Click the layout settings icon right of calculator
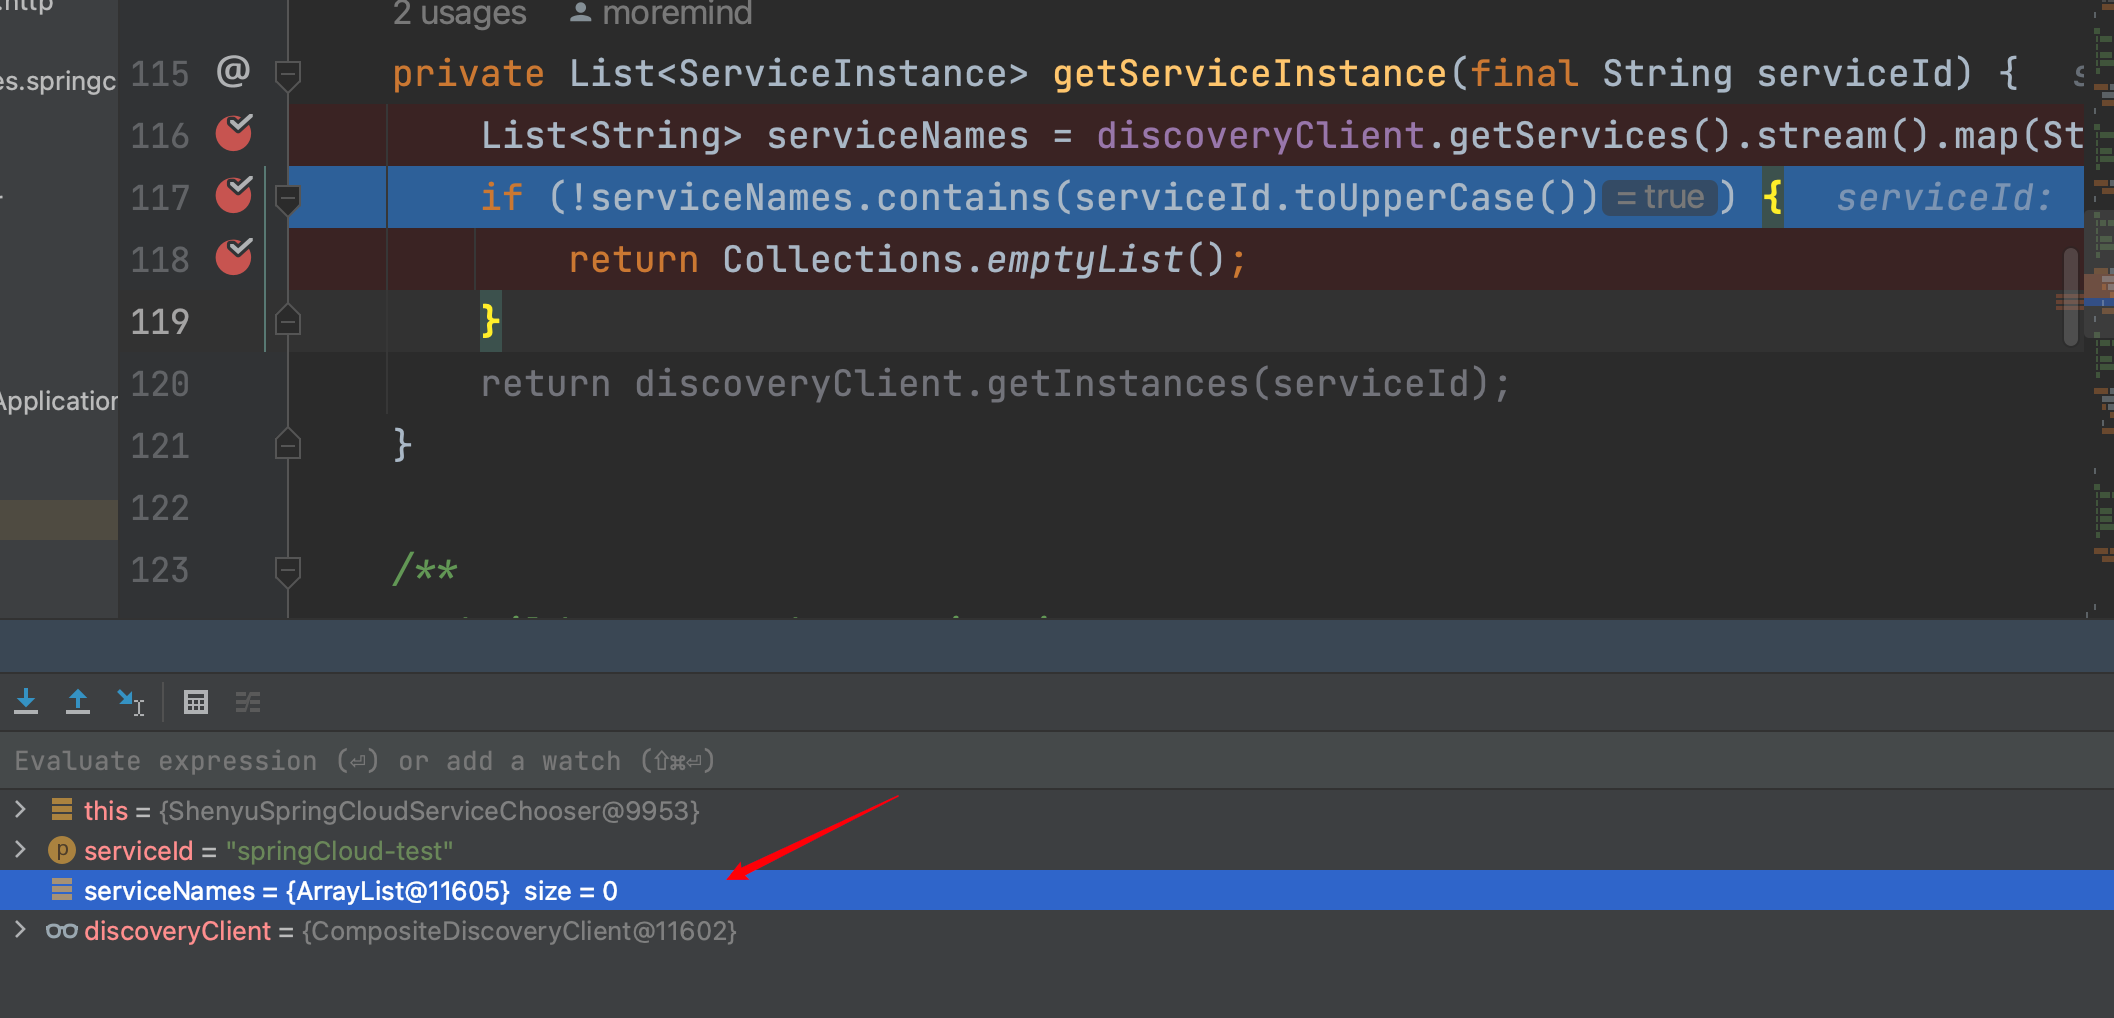Screen dimensions: 2114x1018 (248, 701)
